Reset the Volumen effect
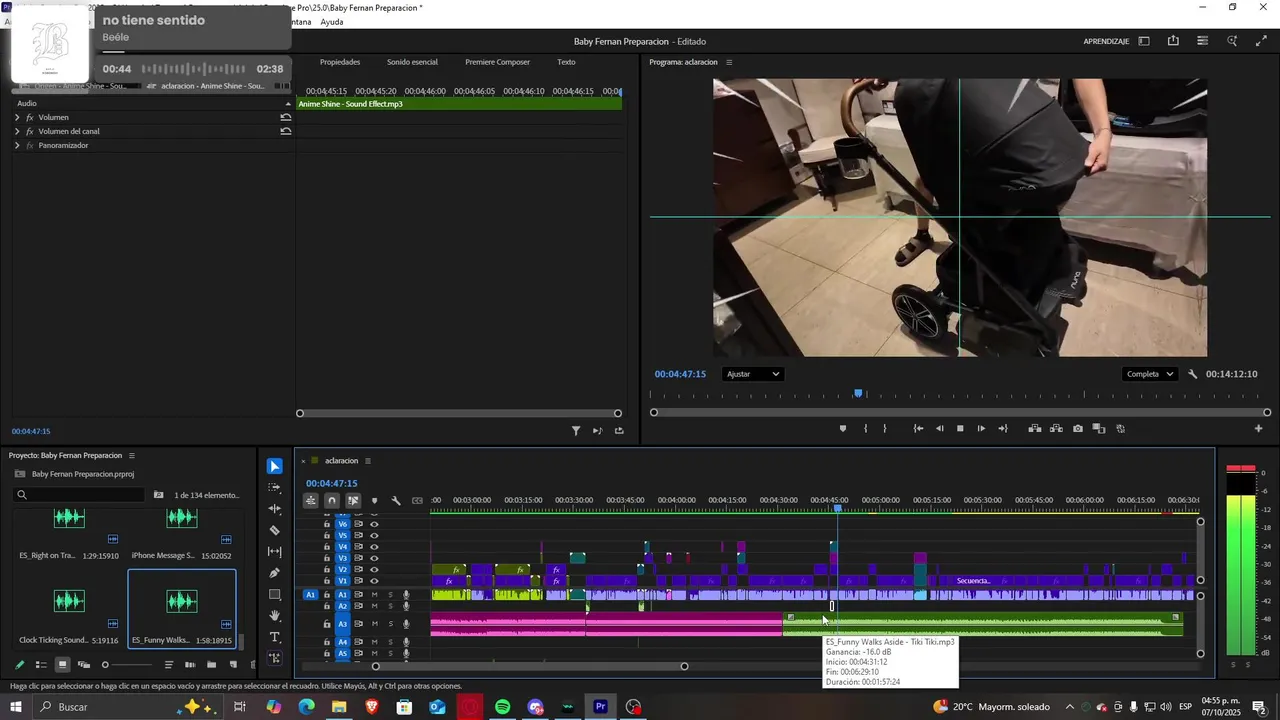1280x720 pixels. point(286,117)
